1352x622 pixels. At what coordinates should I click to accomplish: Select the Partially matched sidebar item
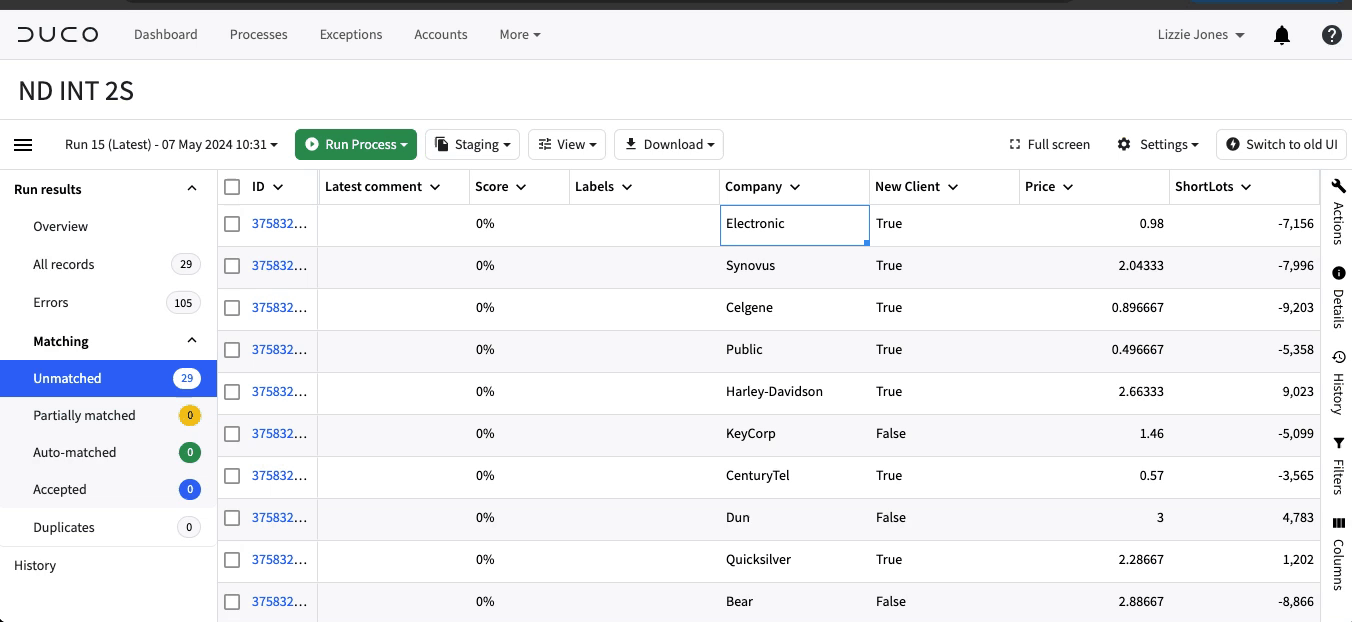tap(108, 415)
